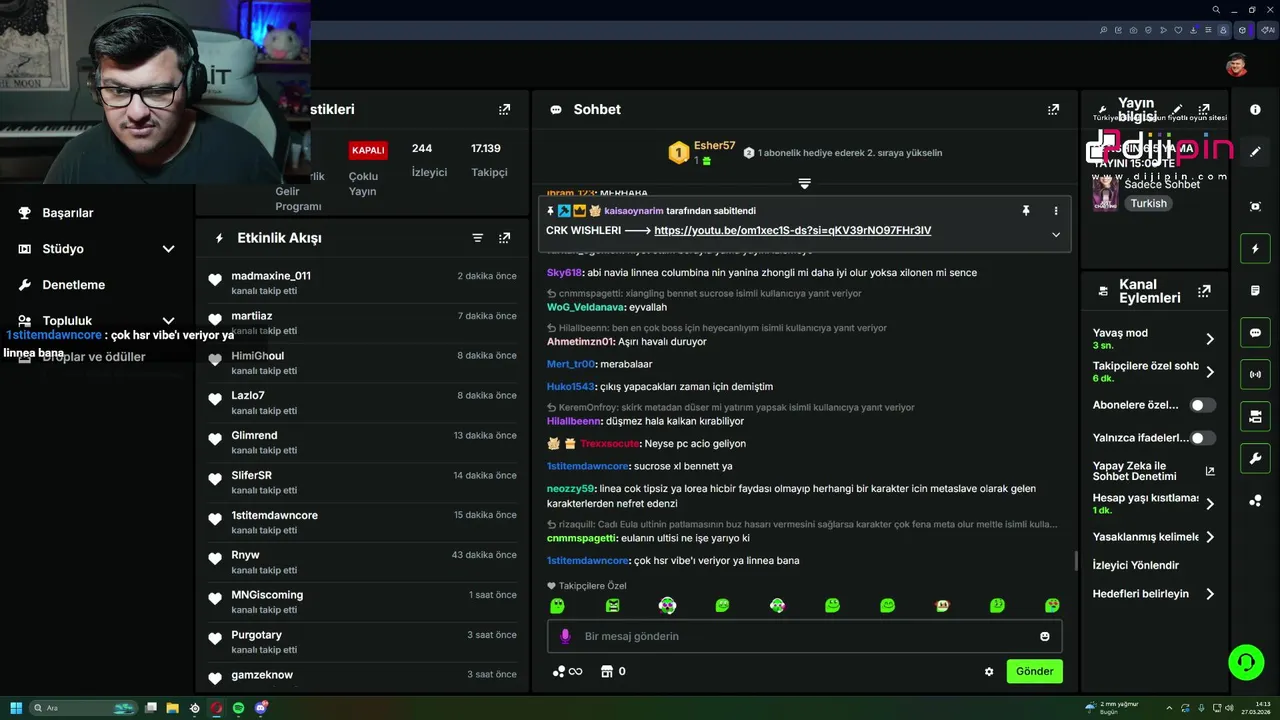This screenshot has height=720, width=1280.
Task: Click the clip capture quick action
Action: [x=1255, y=206]
